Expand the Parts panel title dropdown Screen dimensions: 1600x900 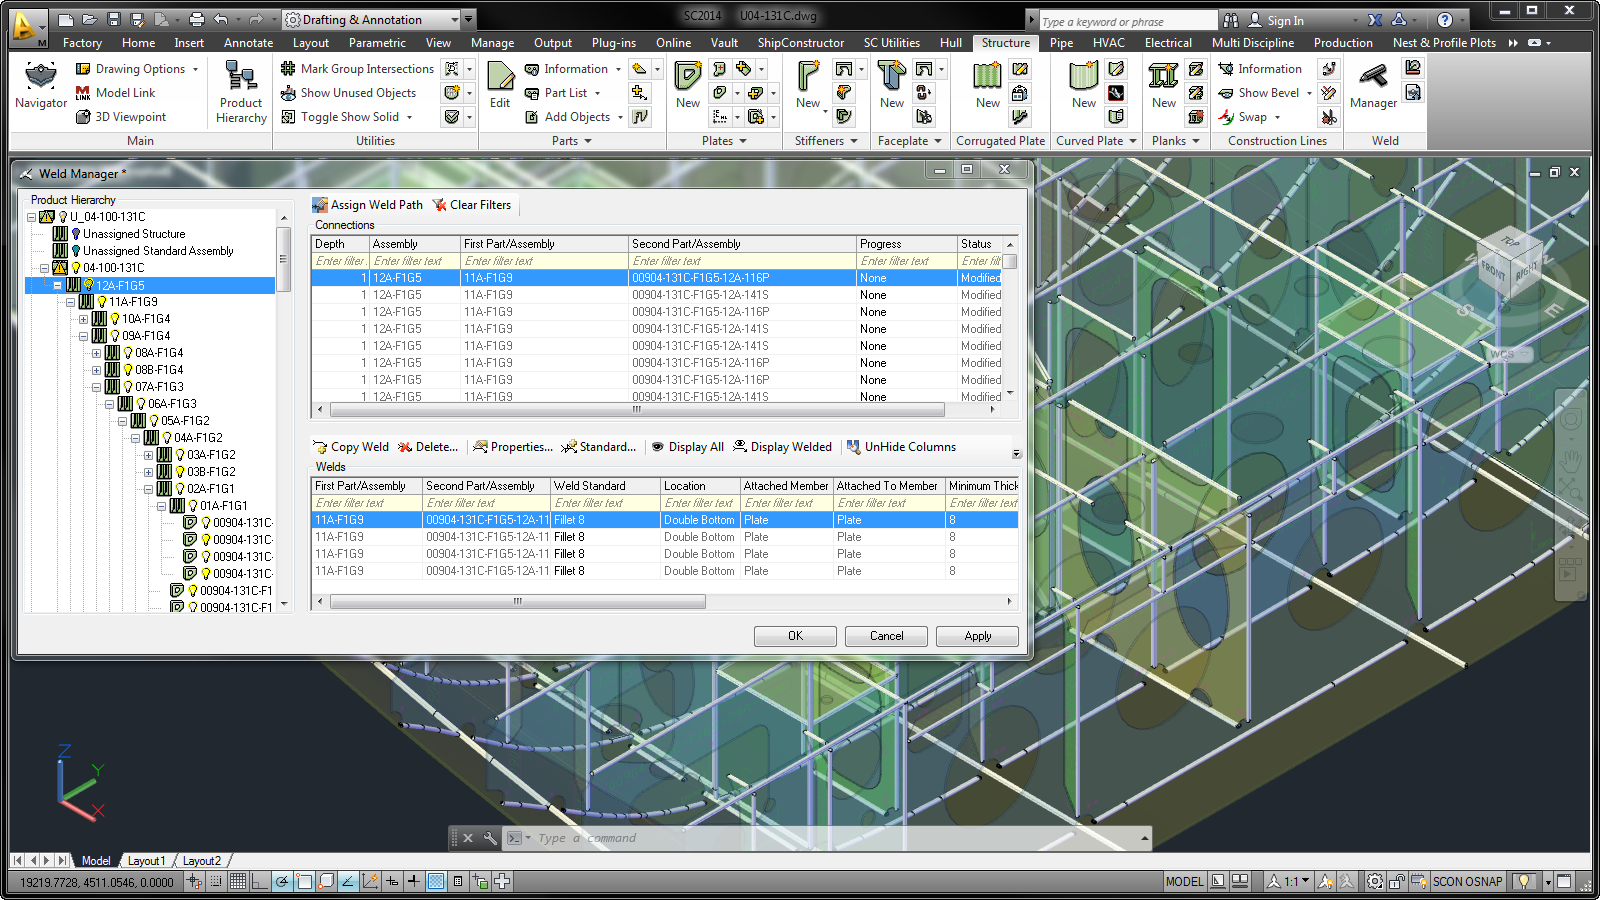(x=572, y=141)
